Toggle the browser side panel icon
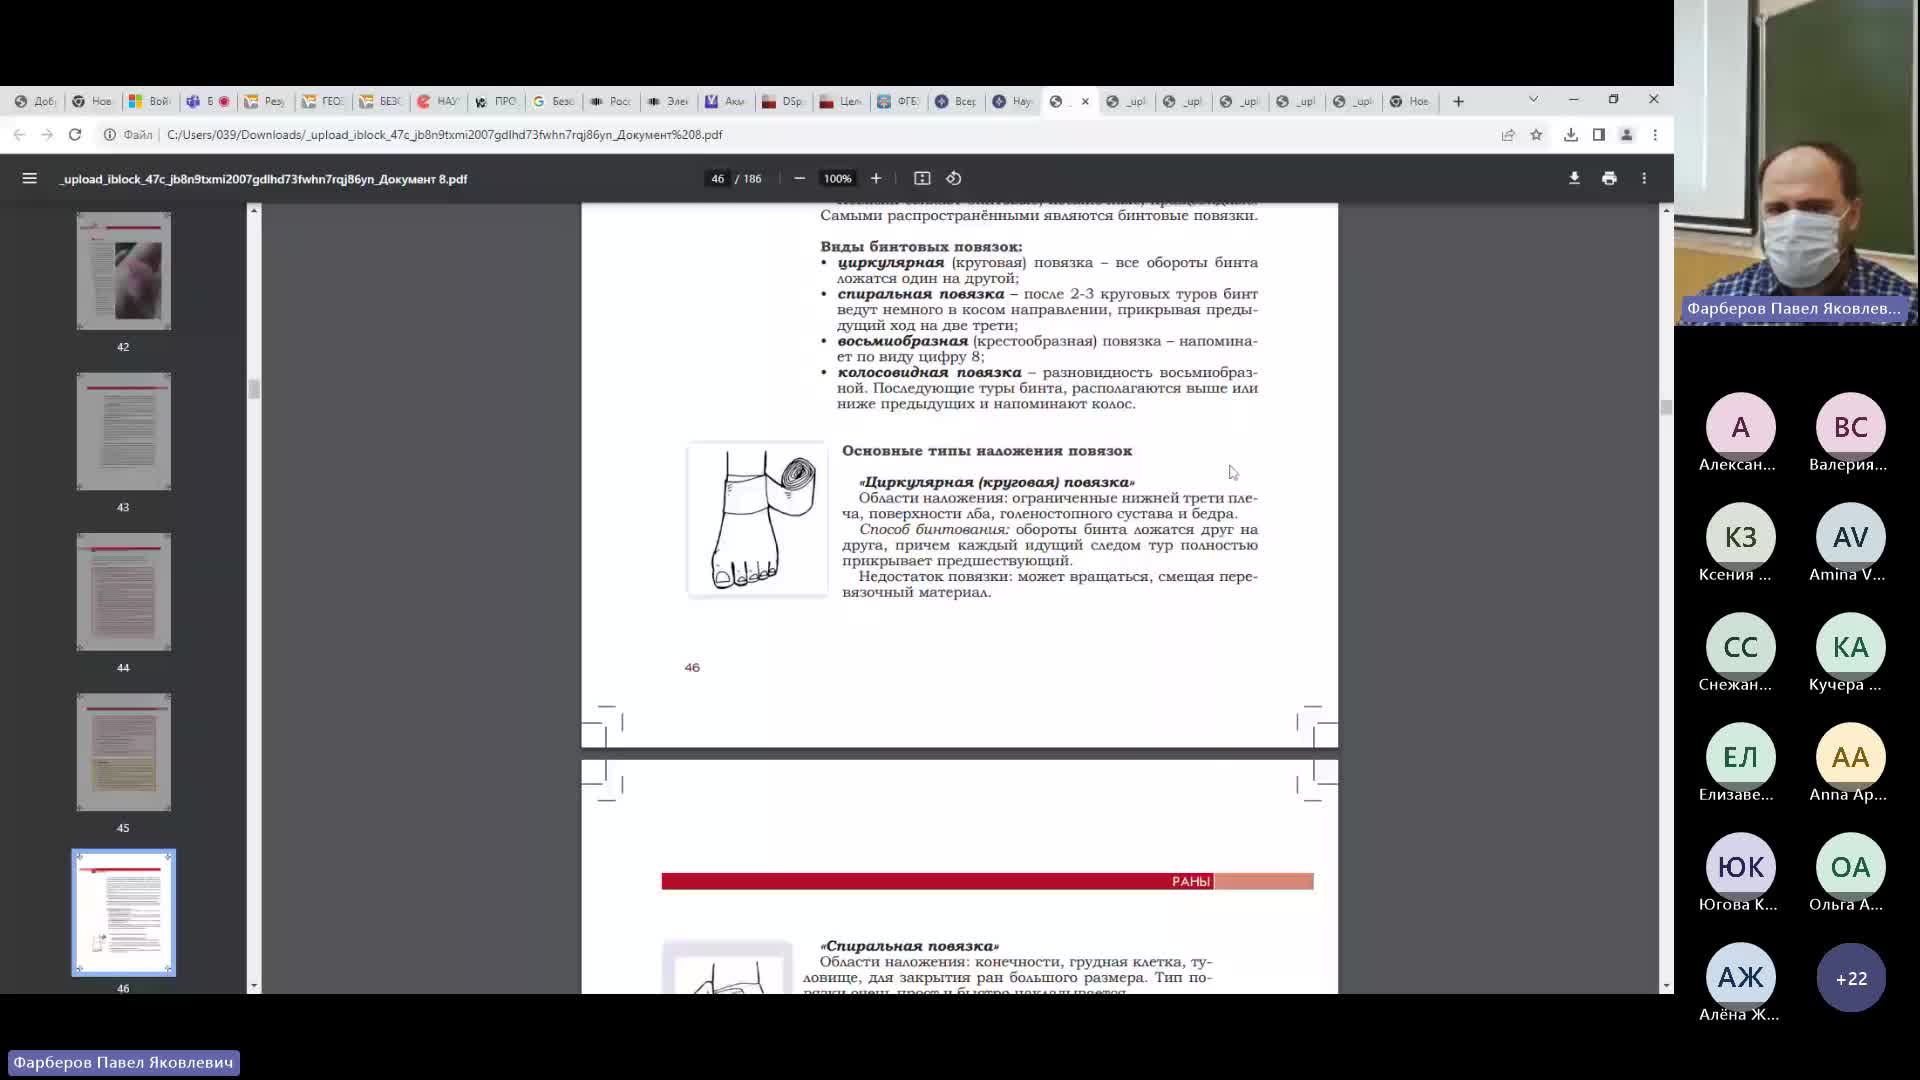This screenshot has height=1080, width=1920. 1599,134
